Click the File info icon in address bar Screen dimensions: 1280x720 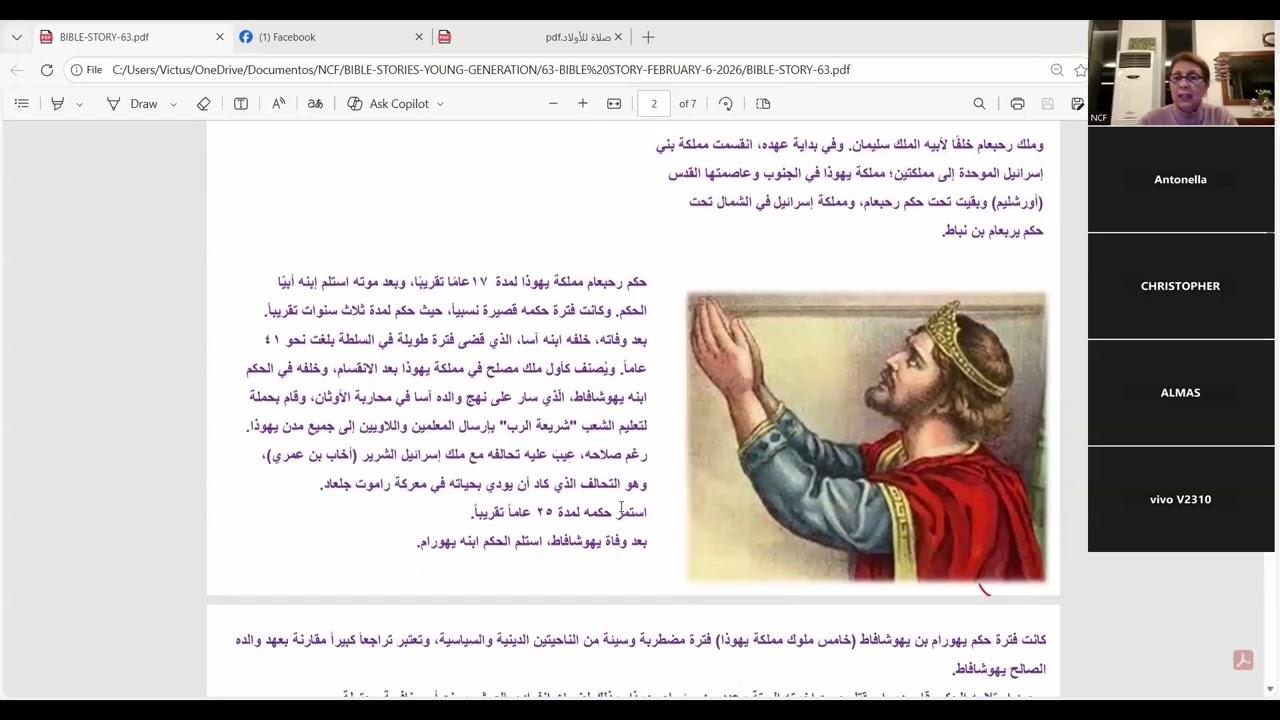click(x=86, y=70)
